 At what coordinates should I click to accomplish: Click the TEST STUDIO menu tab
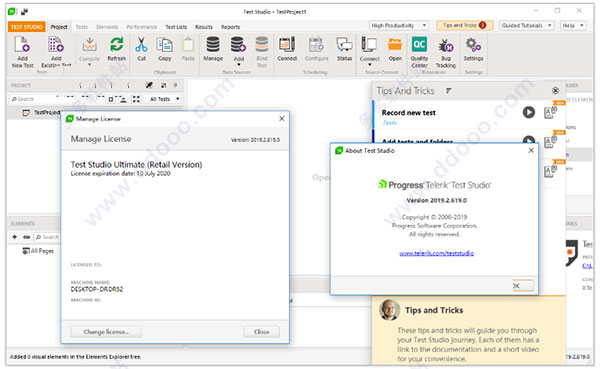[26, 27]
